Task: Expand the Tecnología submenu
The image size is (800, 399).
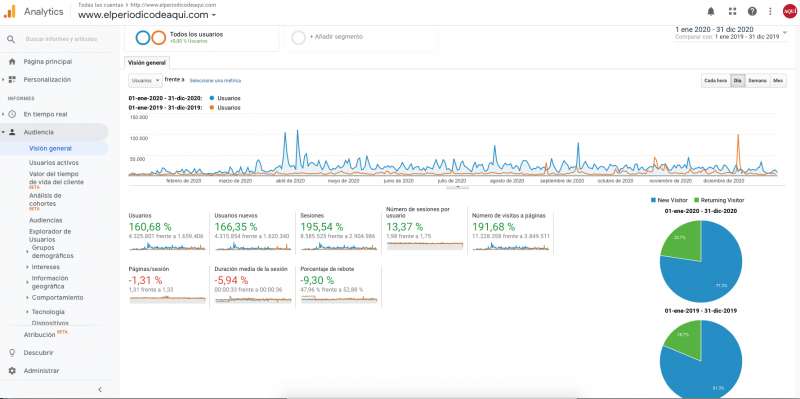Action: click(x=27, y=312)
